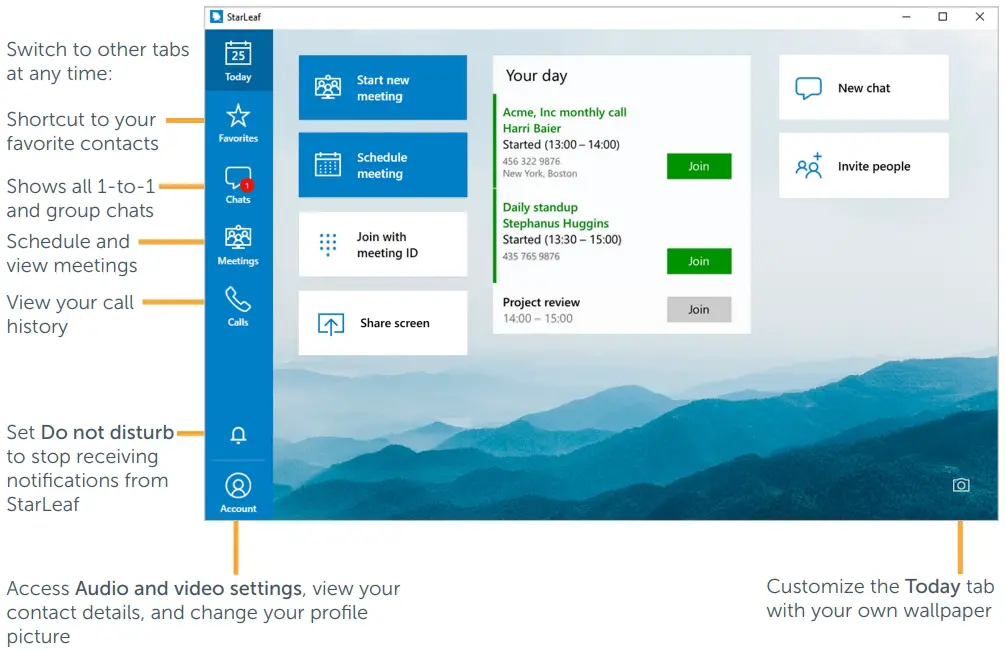
Task: Select Join with meeting ID
Action: coord(383,244)
